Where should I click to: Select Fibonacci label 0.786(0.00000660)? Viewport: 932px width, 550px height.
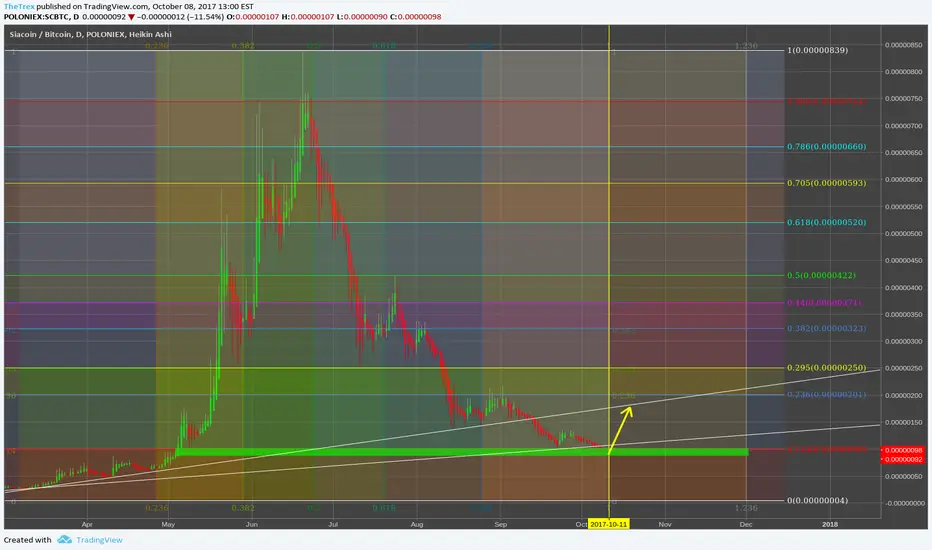coord(826,146)
